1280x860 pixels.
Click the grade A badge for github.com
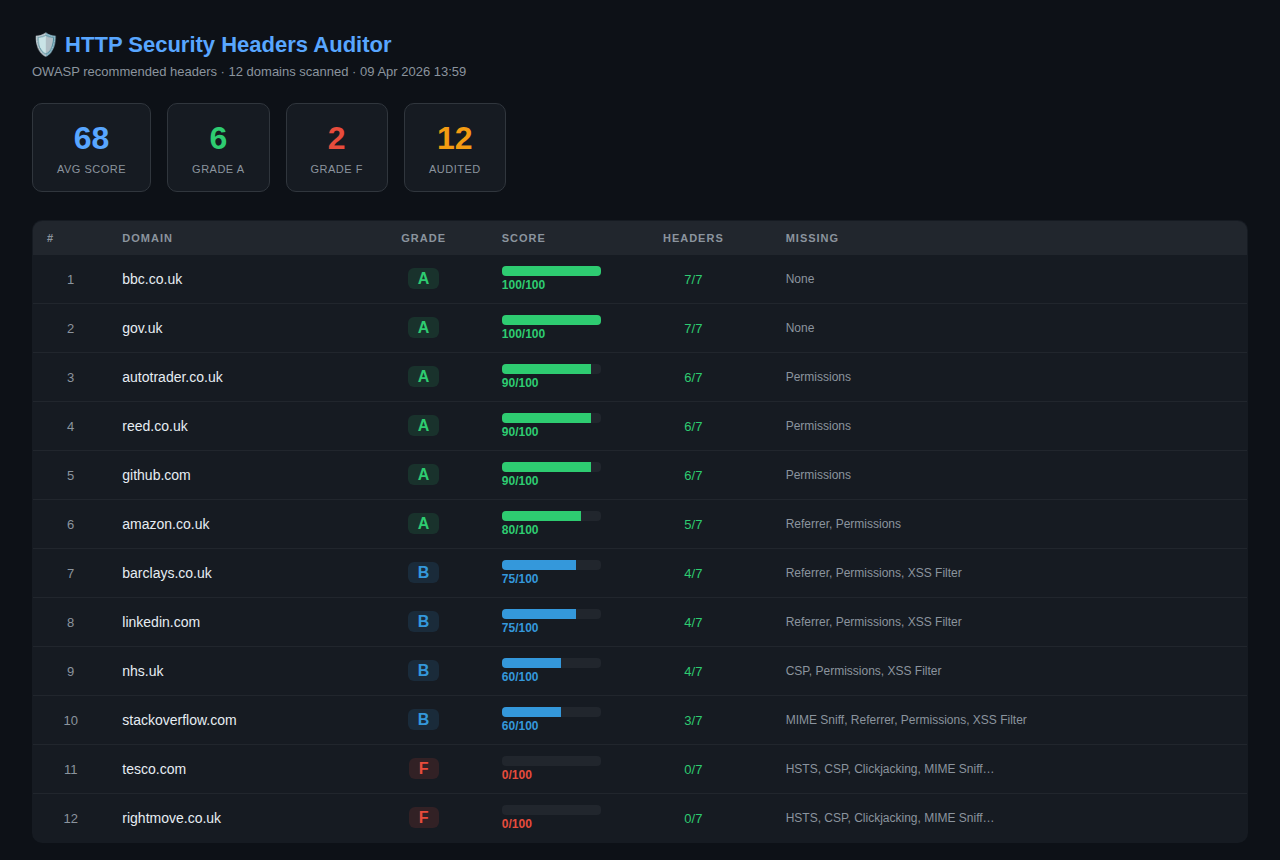(x=423, y=474)
